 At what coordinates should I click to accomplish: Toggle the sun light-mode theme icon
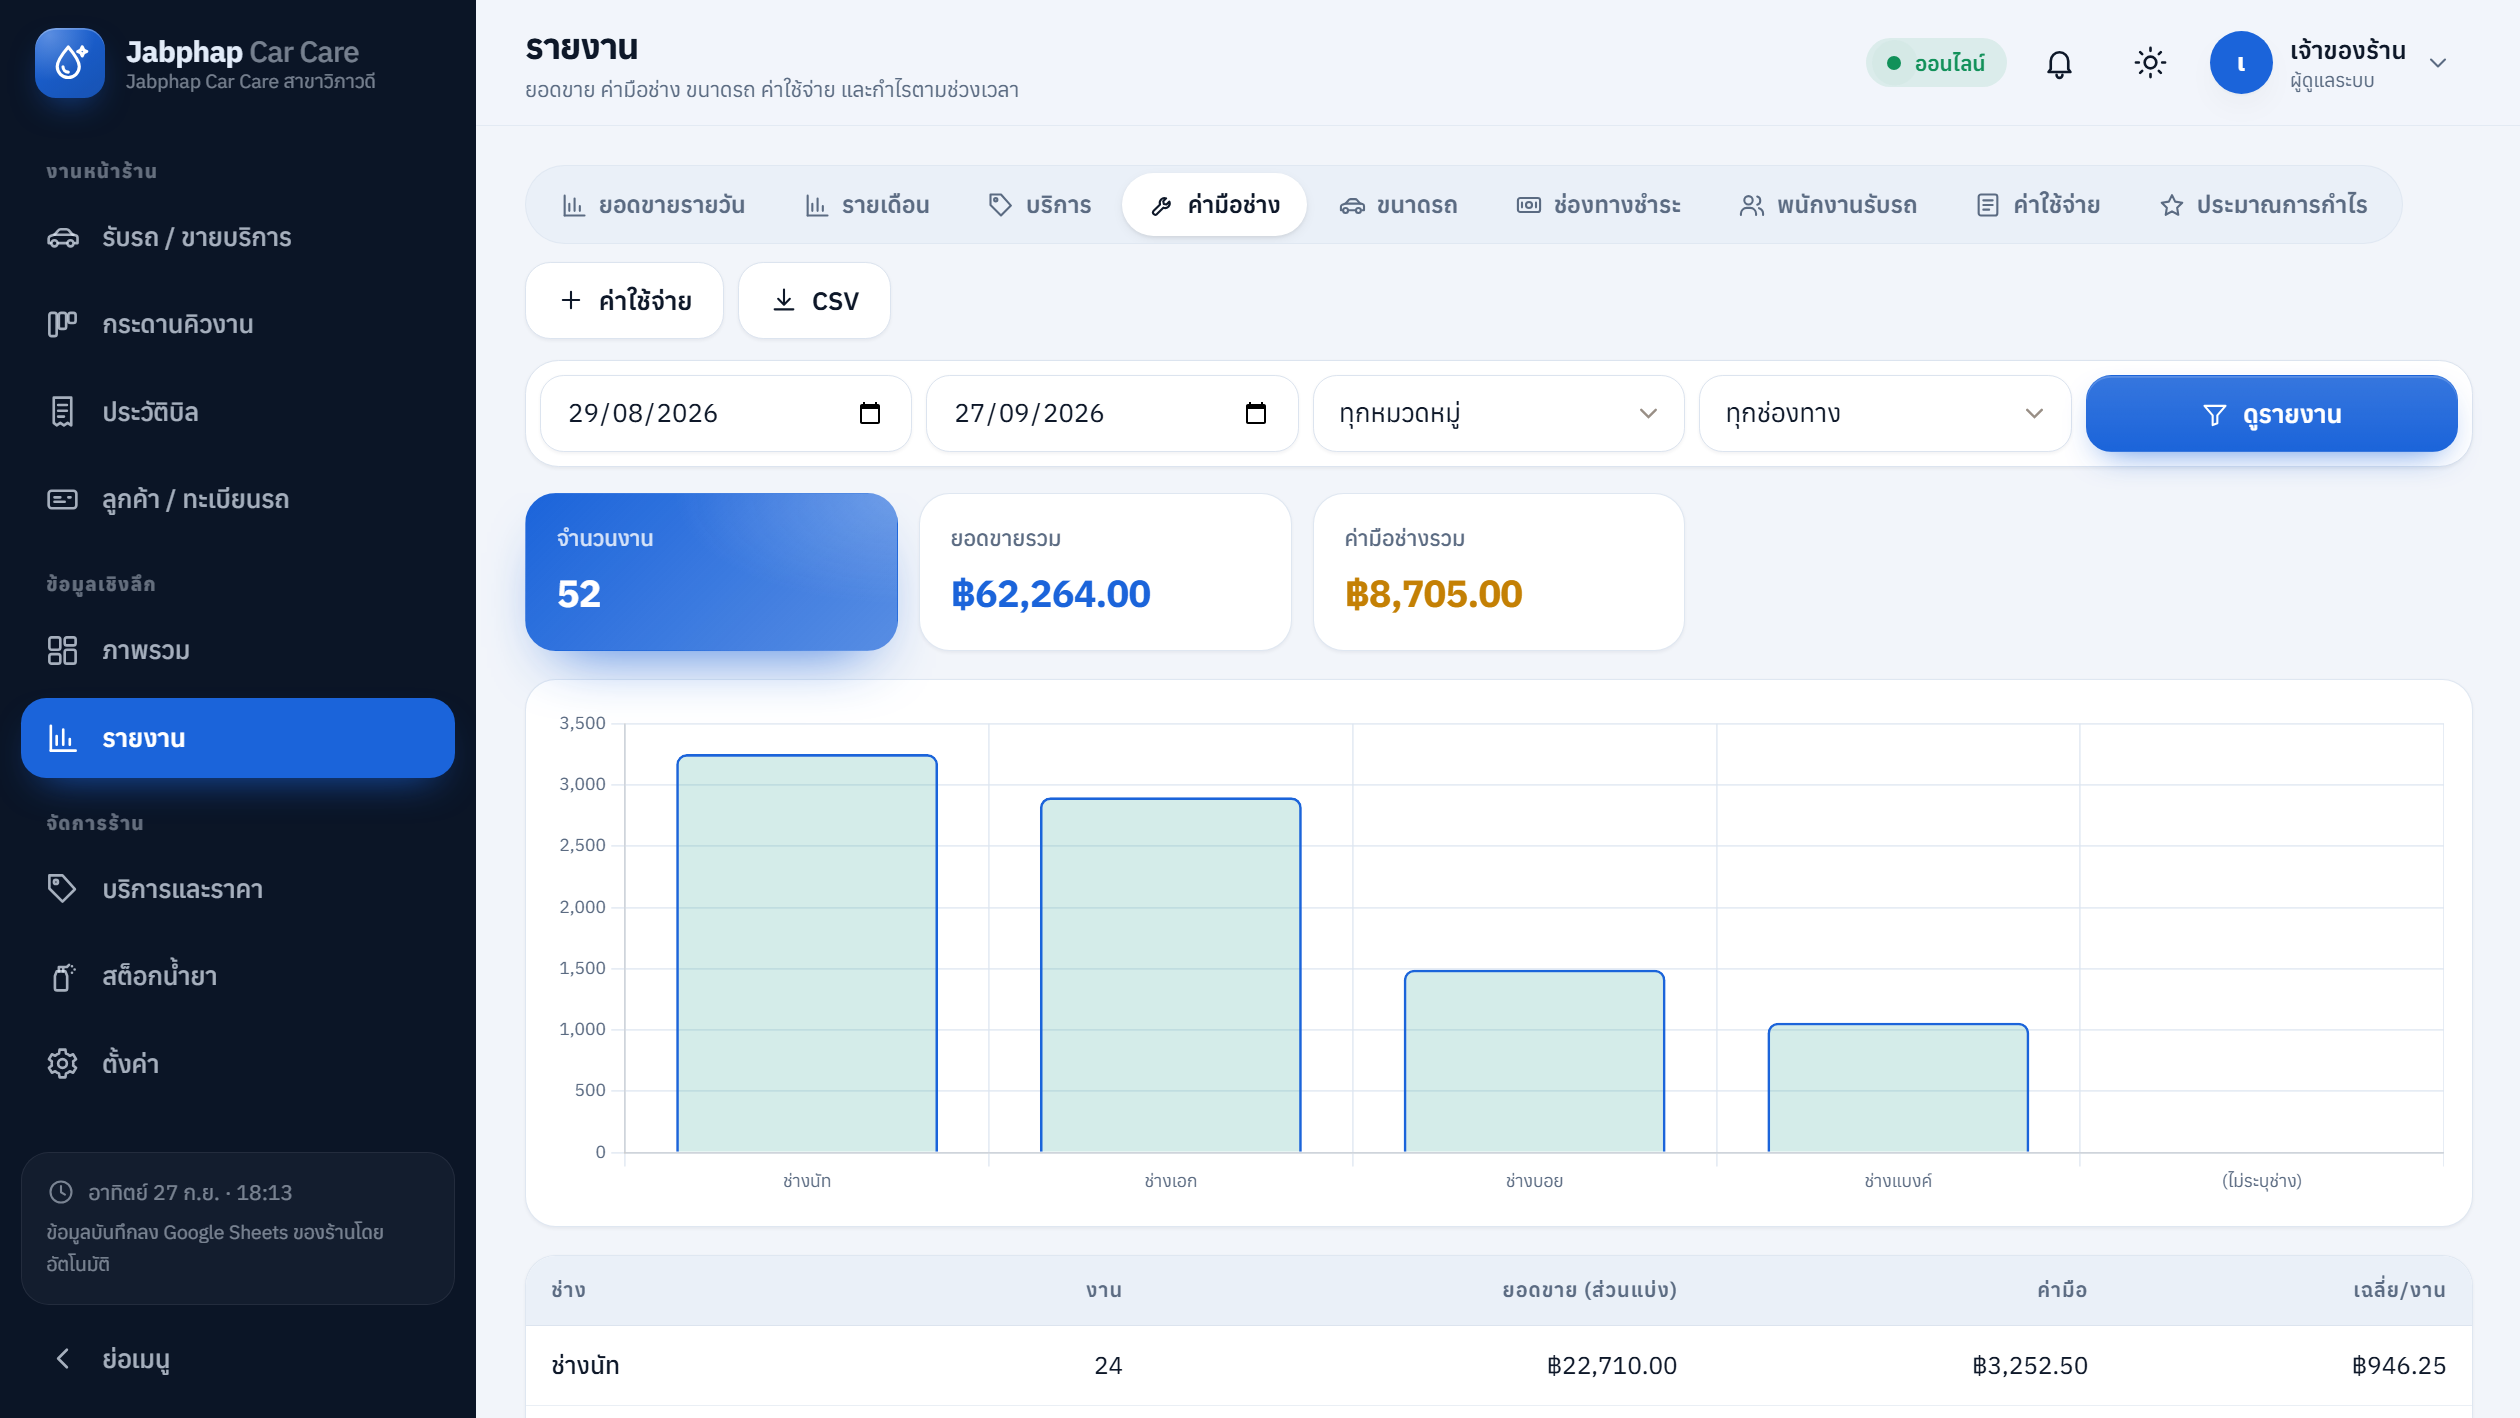[x=2150, y=63]
